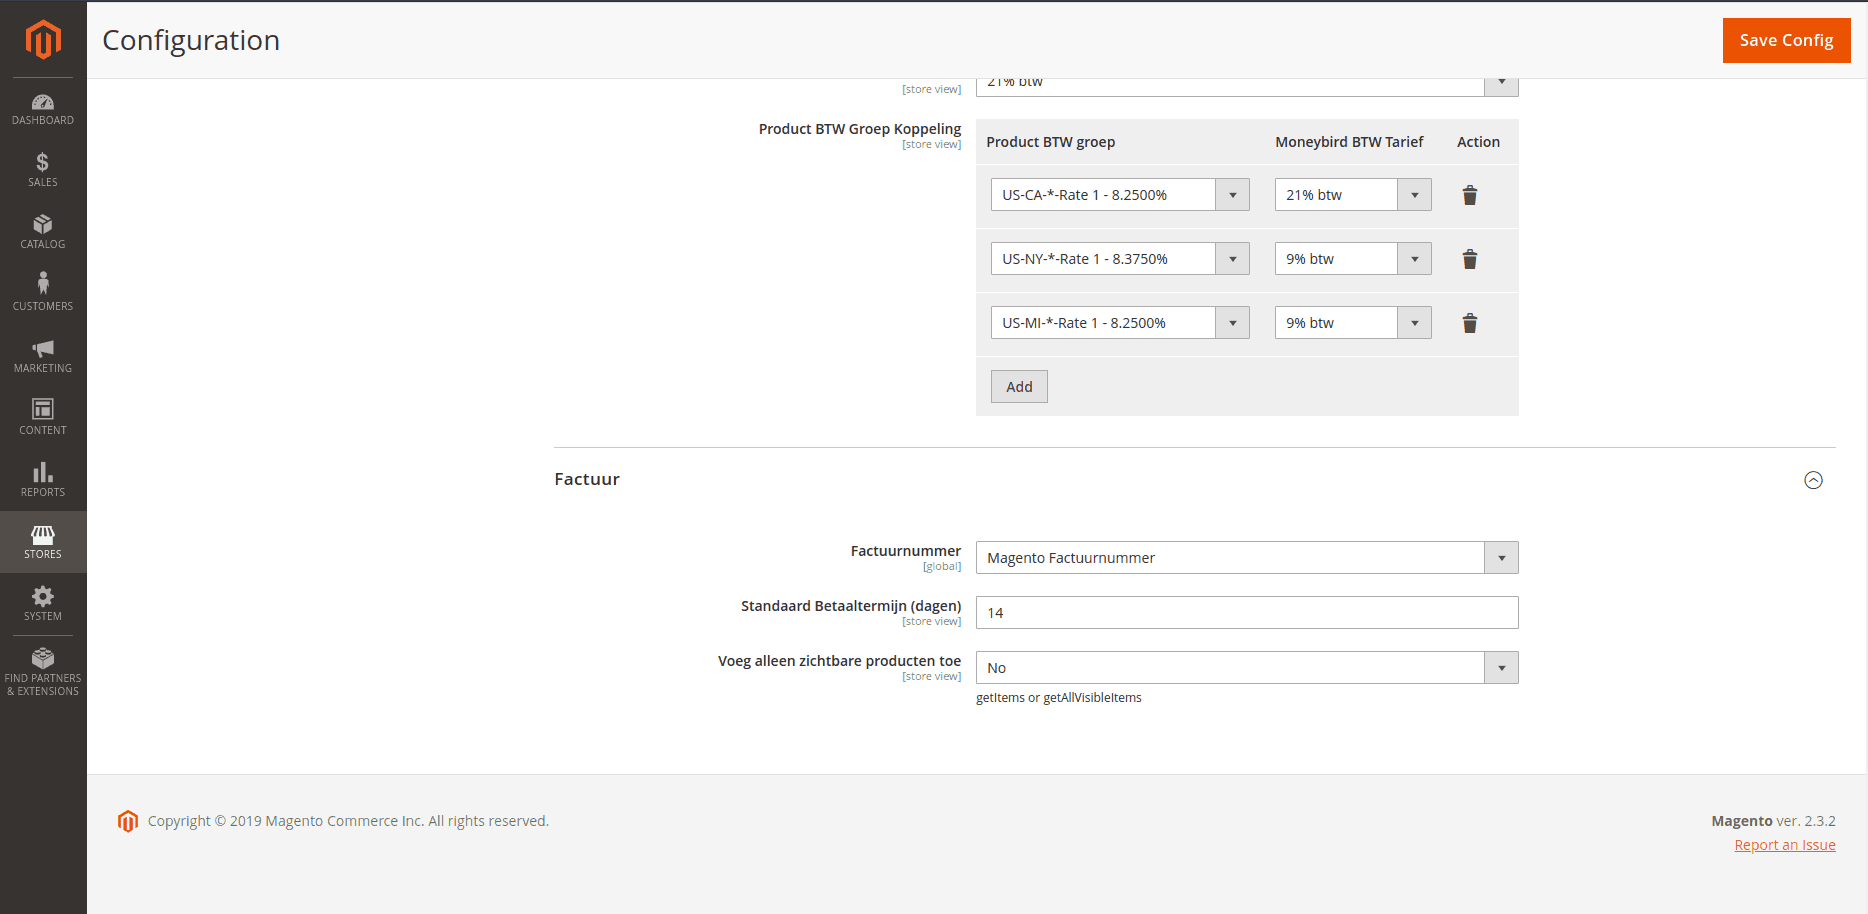Screen dimensions: 1868x914
Task: Delete the US-CA-*-Rate 1 mapping row
Action: [x=1469, y=195]
